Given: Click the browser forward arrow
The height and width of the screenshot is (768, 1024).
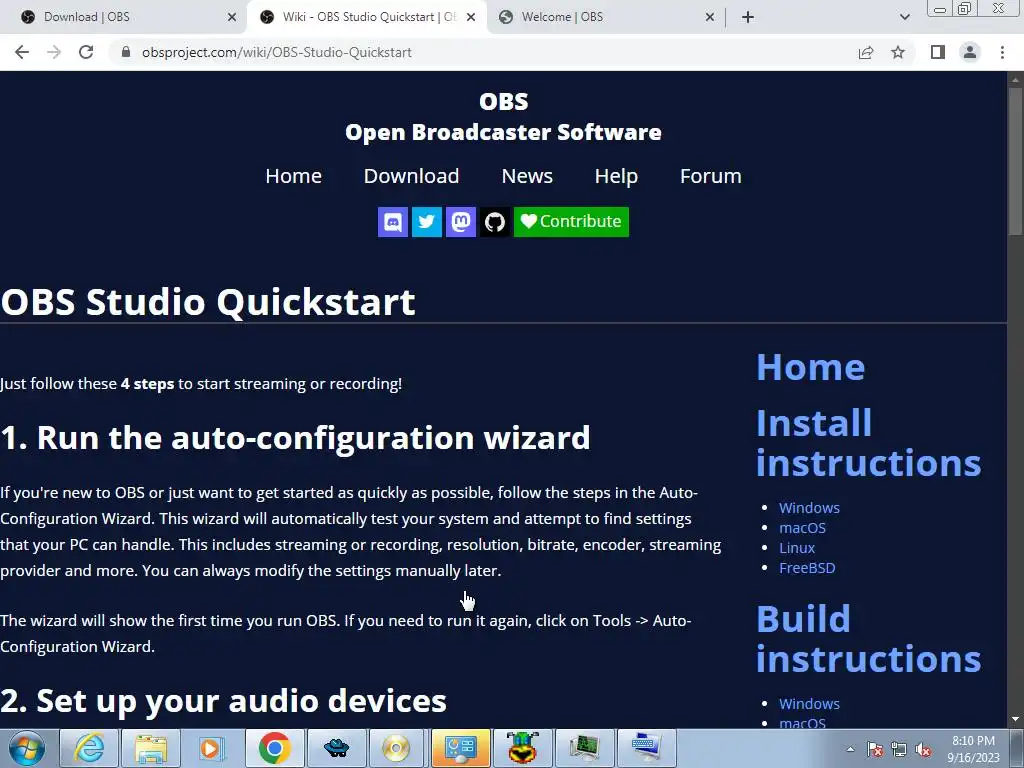Looking at the screenshot, I should coord(54,52).
